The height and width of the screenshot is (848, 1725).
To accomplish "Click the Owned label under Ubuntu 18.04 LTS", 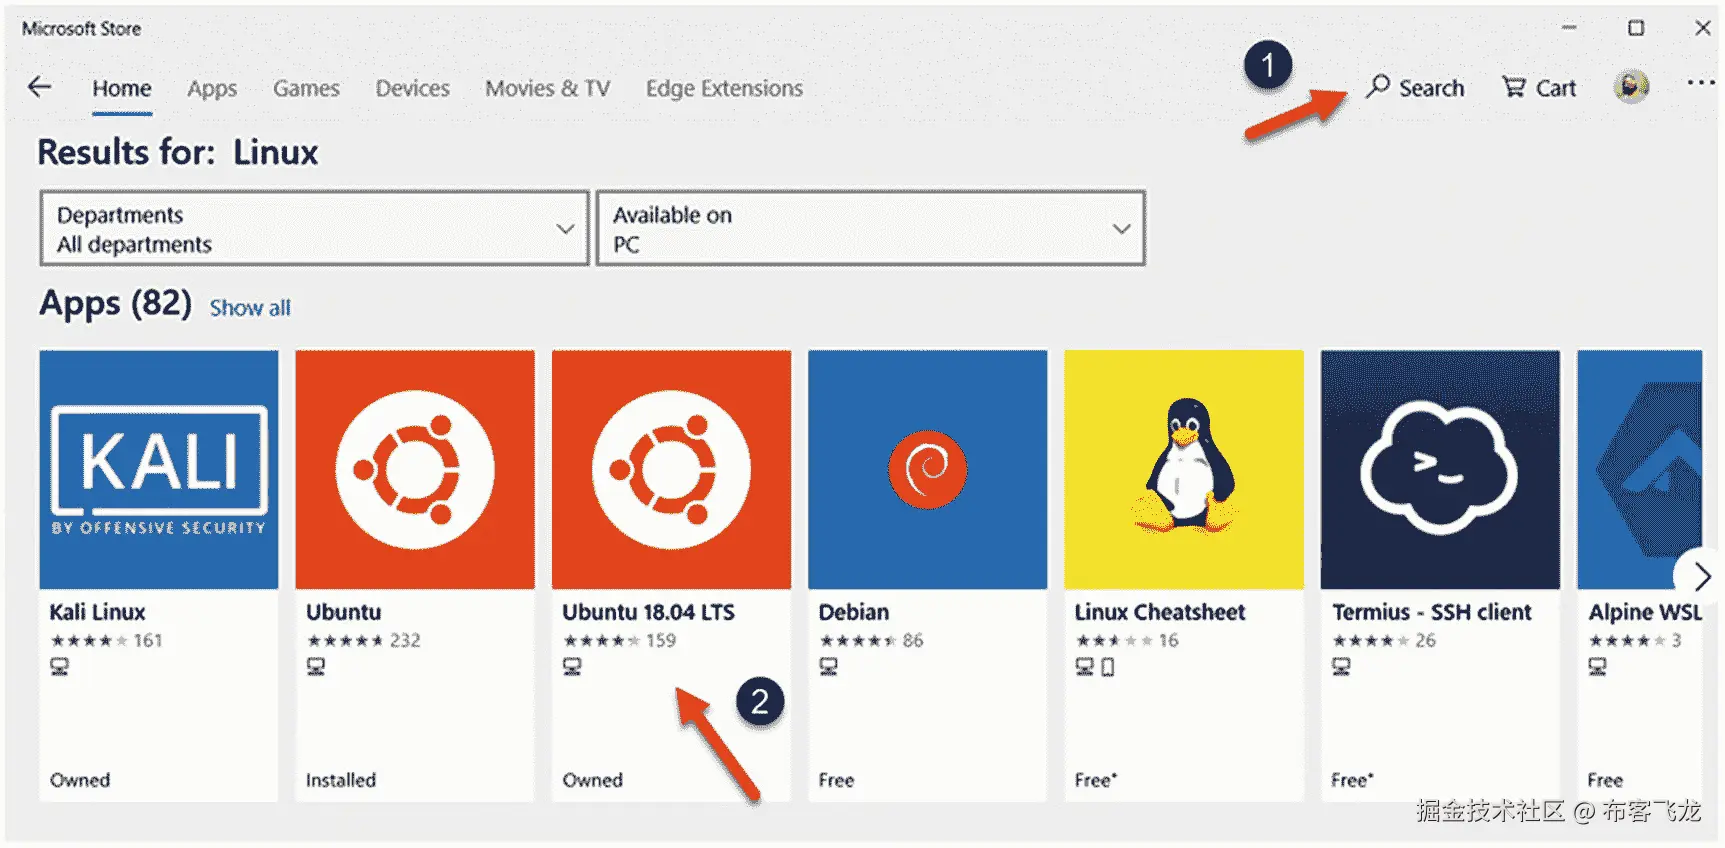I will coord(592,780).
